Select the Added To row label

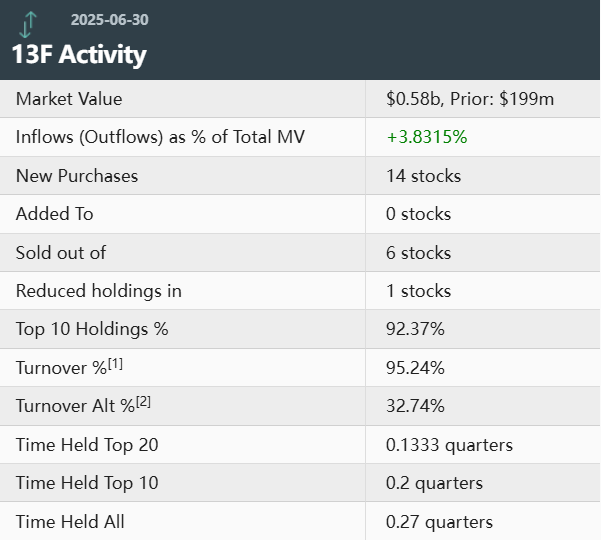[x=52, y=214]
